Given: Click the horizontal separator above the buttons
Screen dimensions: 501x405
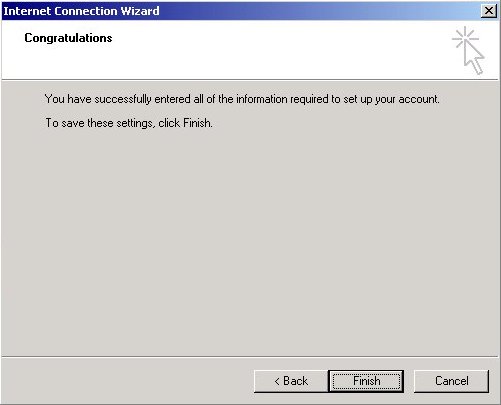Looking at the screenshot, I should pos(250,357).
